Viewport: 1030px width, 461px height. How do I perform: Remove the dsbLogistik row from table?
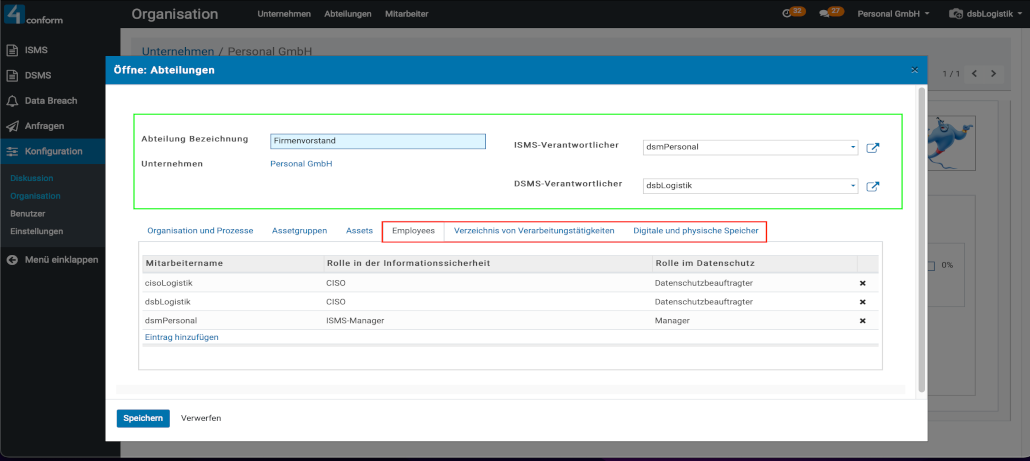[x=862, y=302]
